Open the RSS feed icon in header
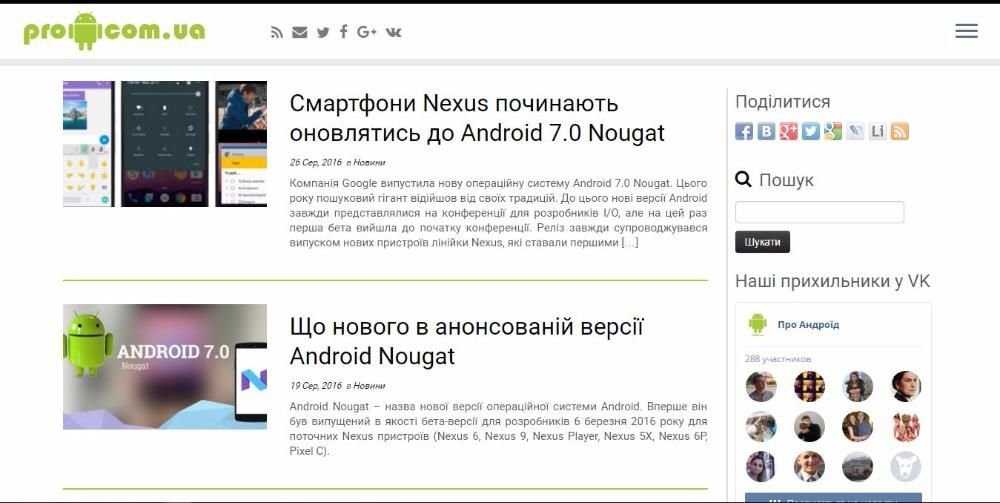 click(x=276, y=32)
